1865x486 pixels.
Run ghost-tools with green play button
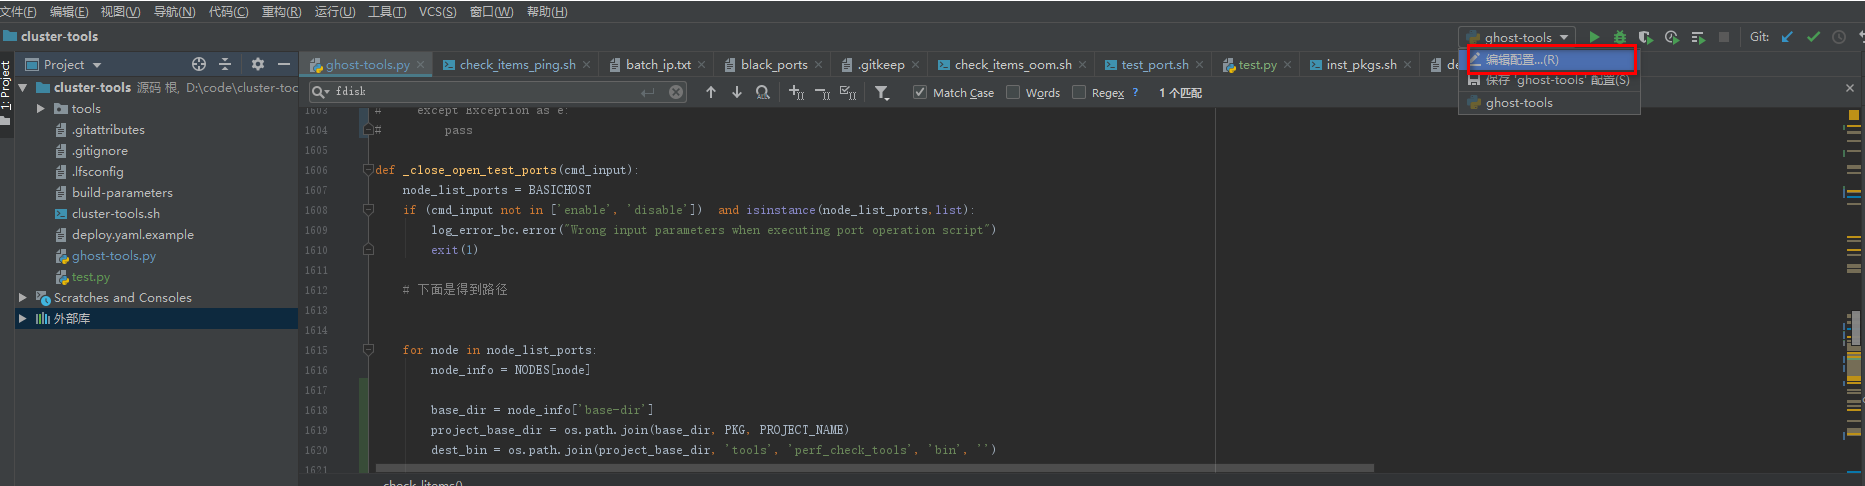tap(1594, 37)
